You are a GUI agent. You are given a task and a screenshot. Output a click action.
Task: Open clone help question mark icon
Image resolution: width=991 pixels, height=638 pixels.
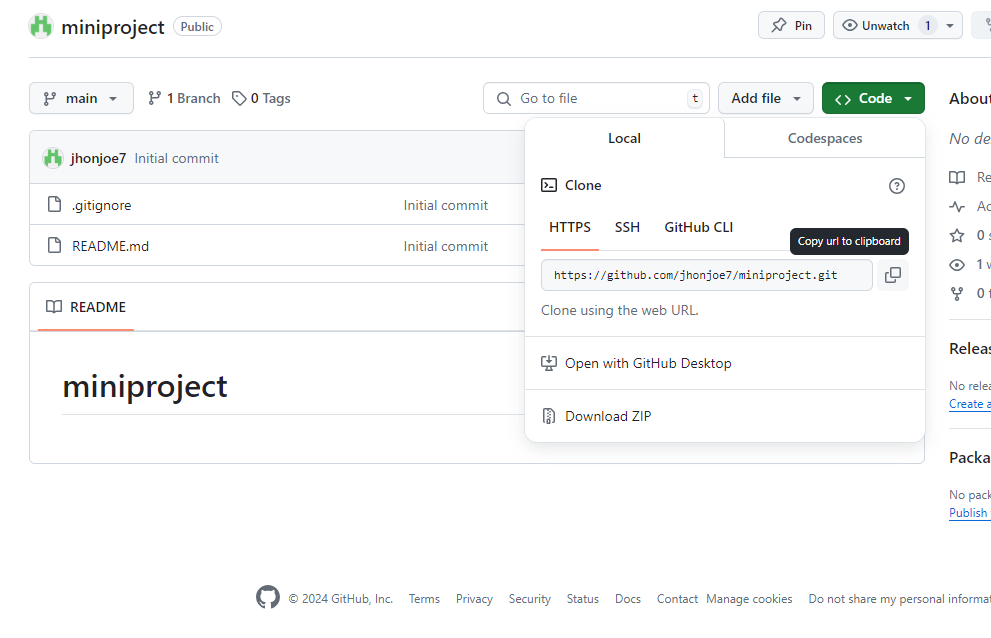(x=896, y=186)
